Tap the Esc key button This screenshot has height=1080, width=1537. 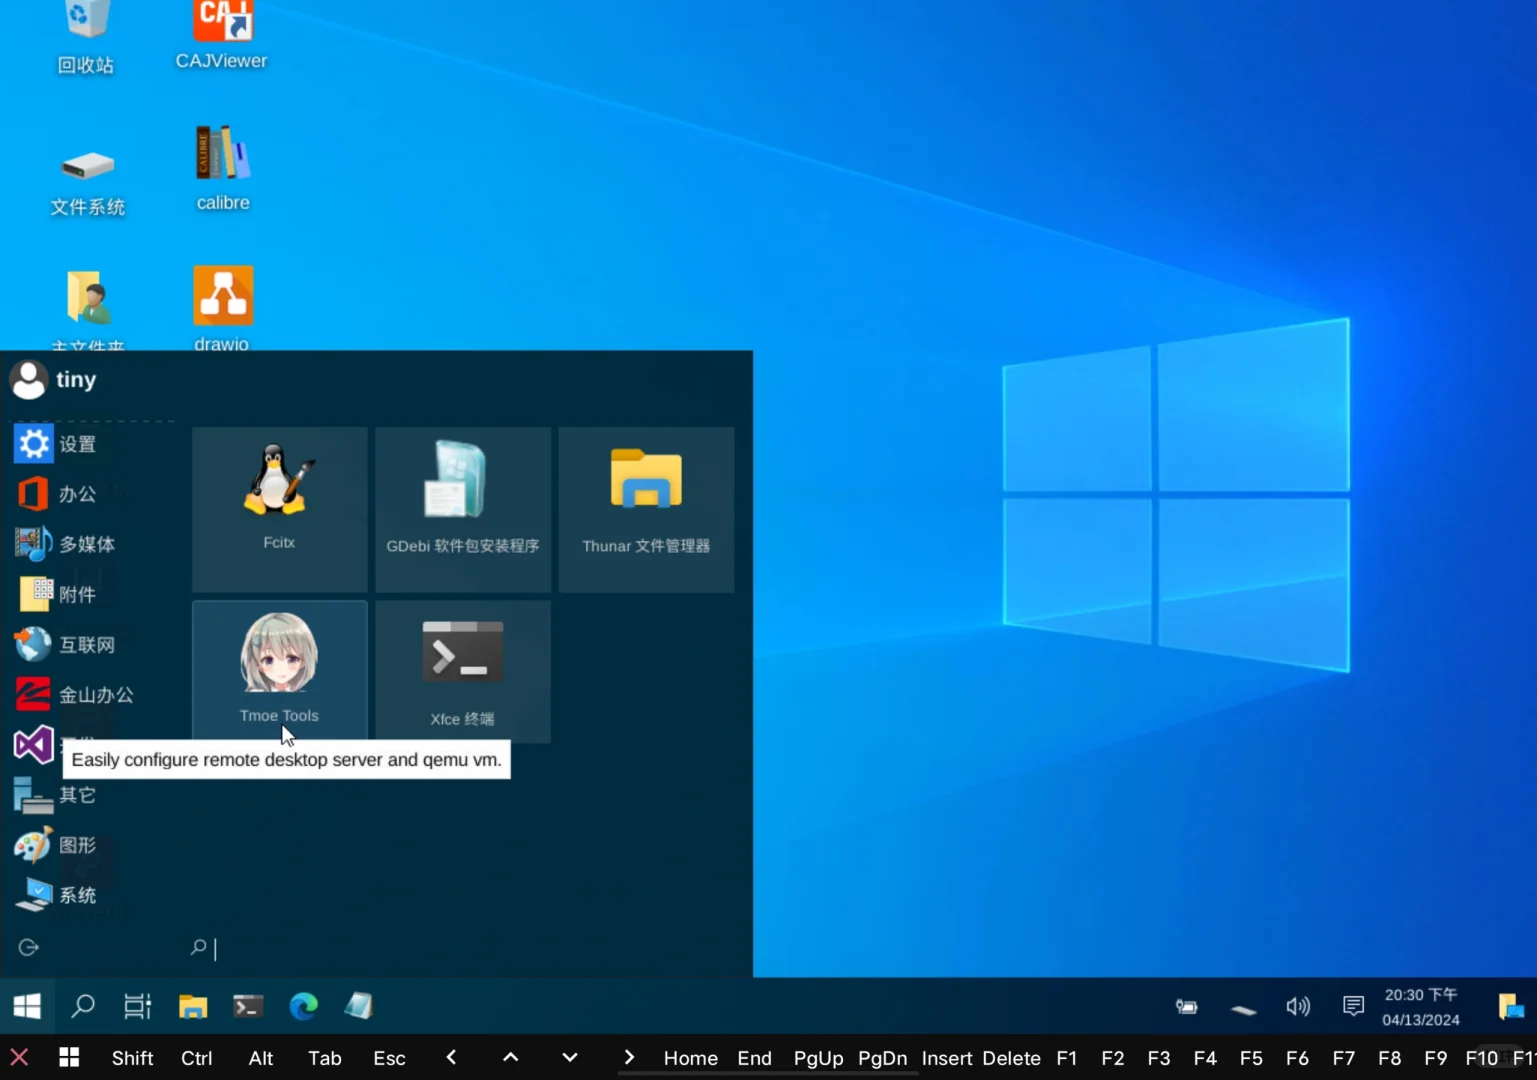pyautogui.click(x=389, y=1058)
